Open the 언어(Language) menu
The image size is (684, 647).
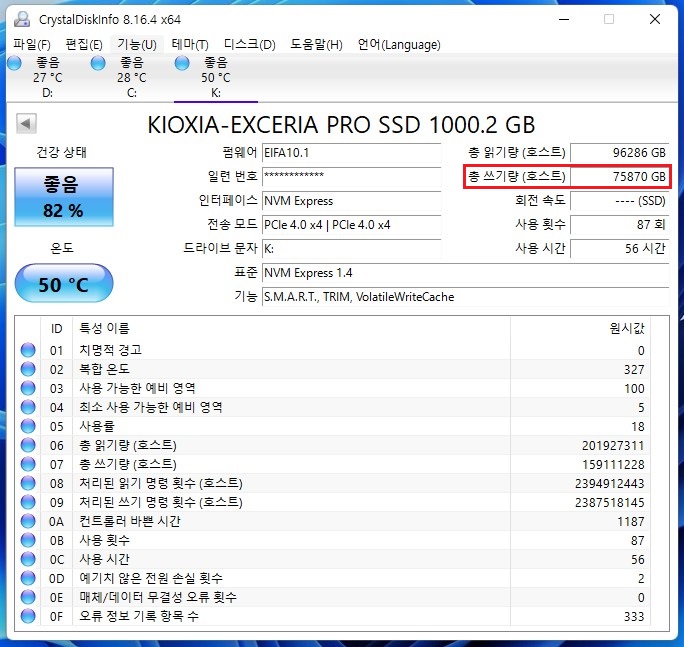coord(399,45)
